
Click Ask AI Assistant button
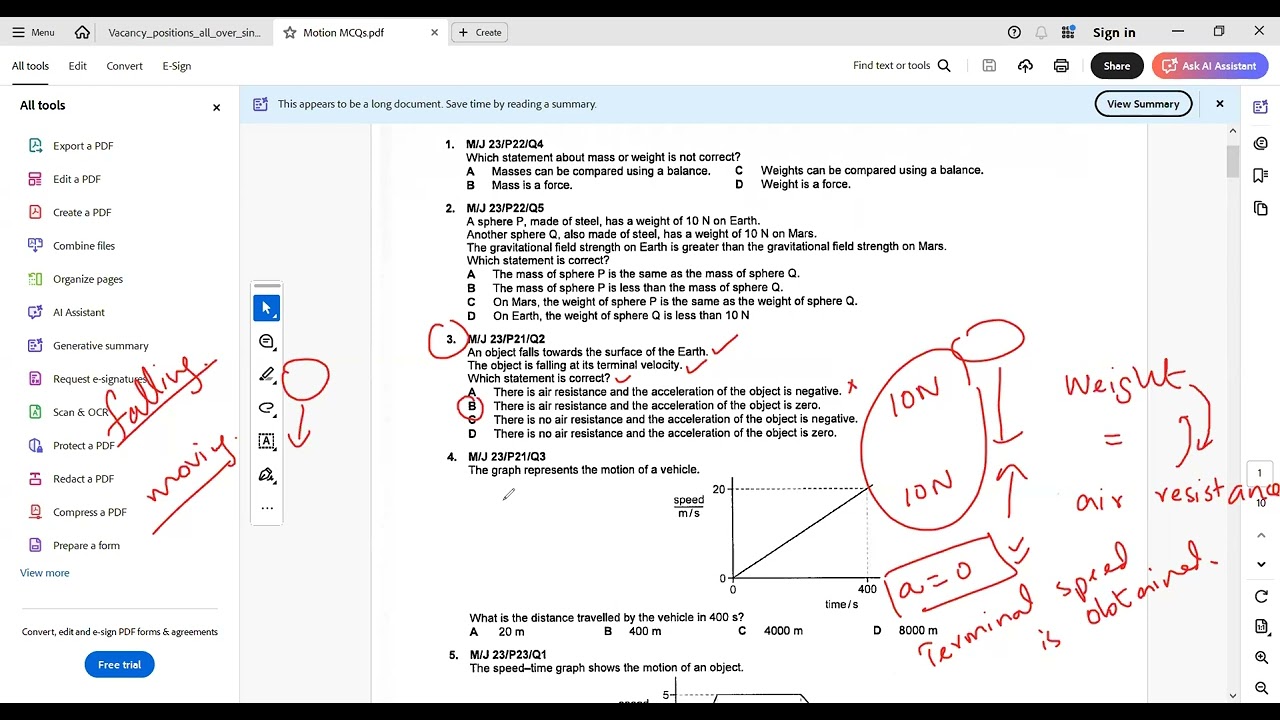click(1210, 66)
